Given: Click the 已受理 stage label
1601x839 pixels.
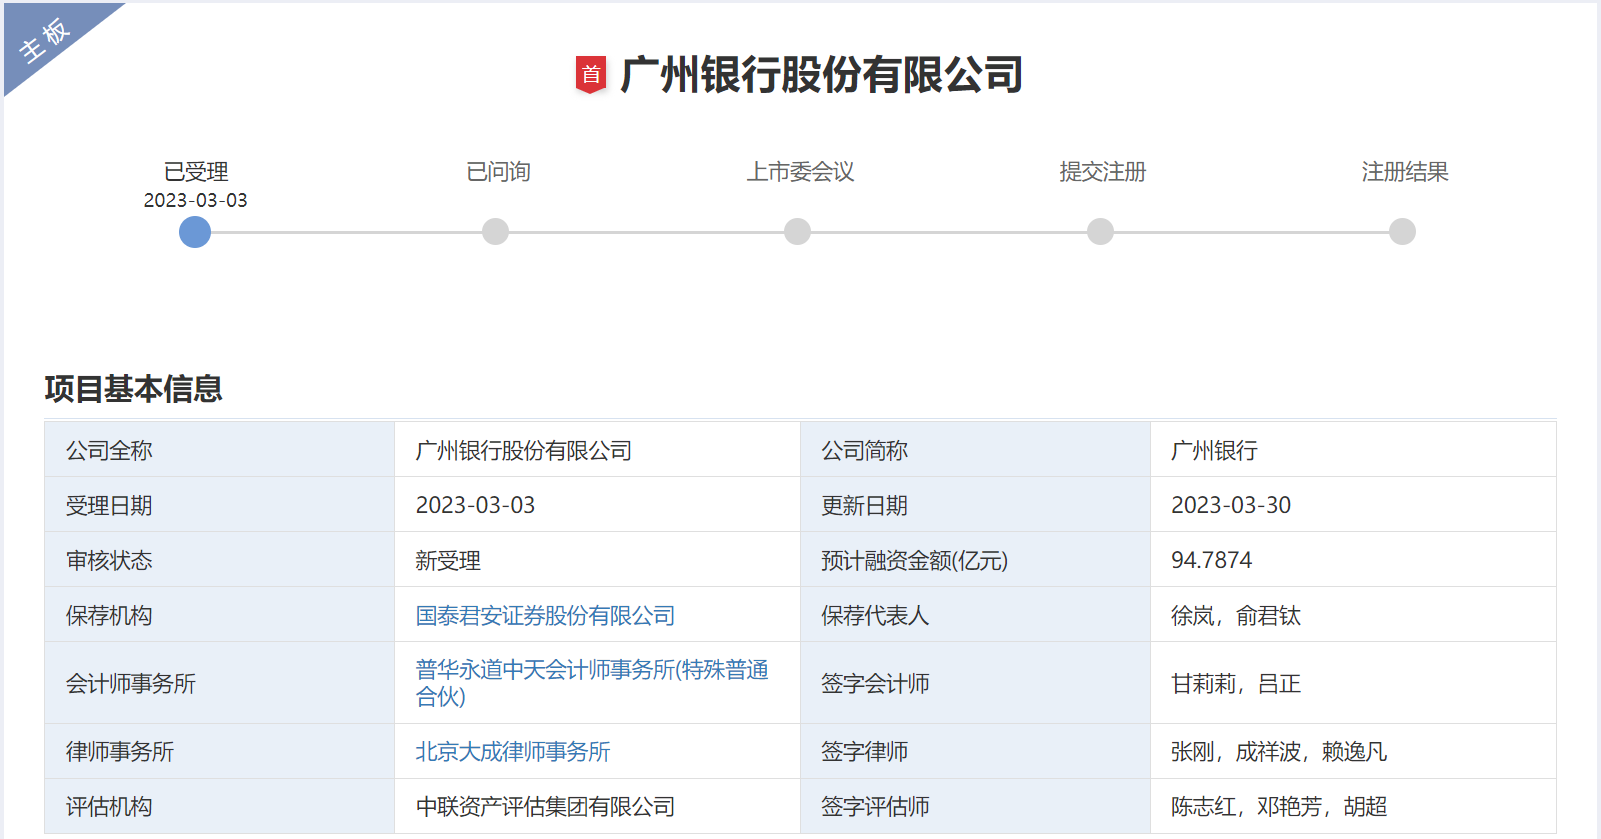Looking at the screenshot, I should click(196, 172).
